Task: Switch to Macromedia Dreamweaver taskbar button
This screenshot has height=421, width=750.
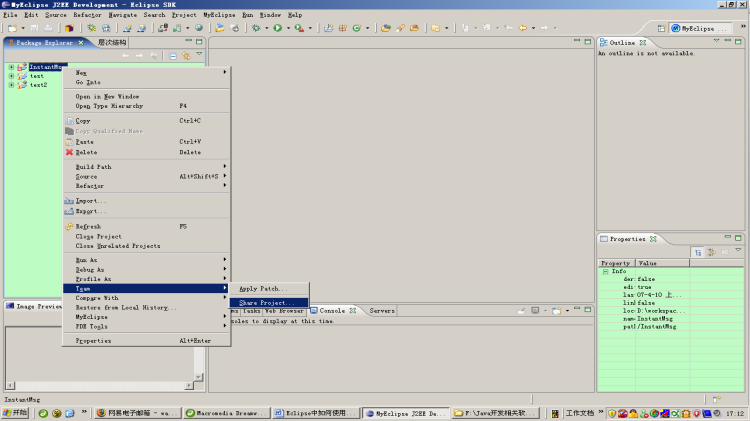Action: [227, 413]
